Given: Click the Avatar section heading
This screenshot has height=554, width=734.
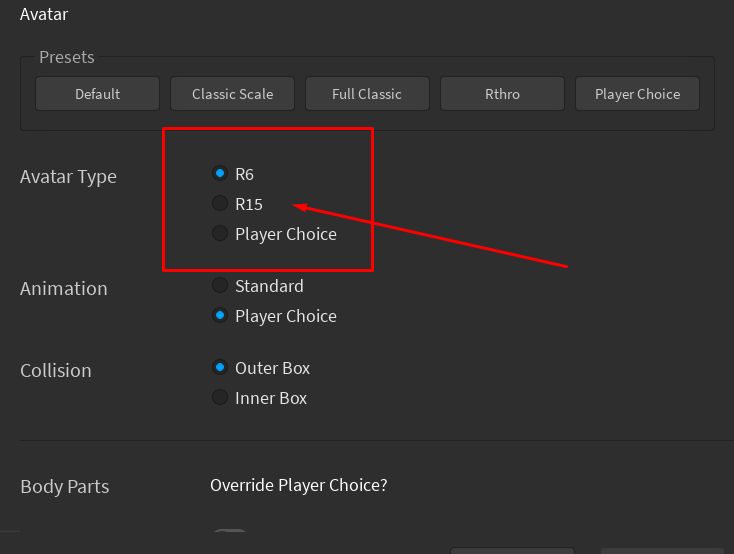Looking at the screenshot, I should tap(44, 14).
